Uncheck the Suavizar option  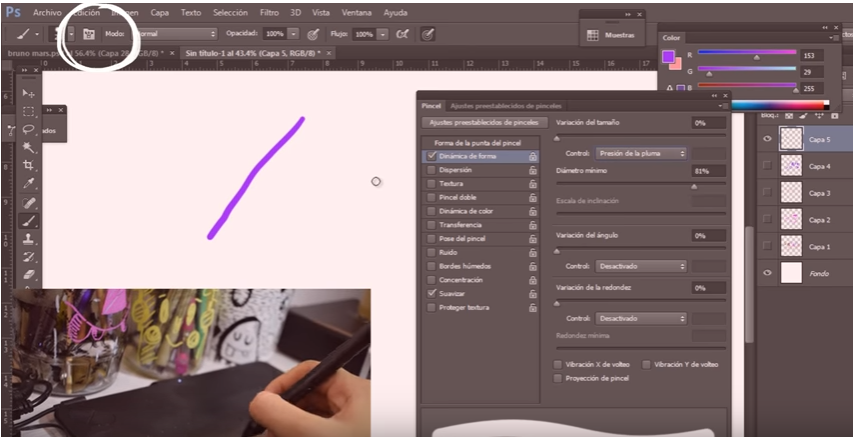(x=432, y=294)
